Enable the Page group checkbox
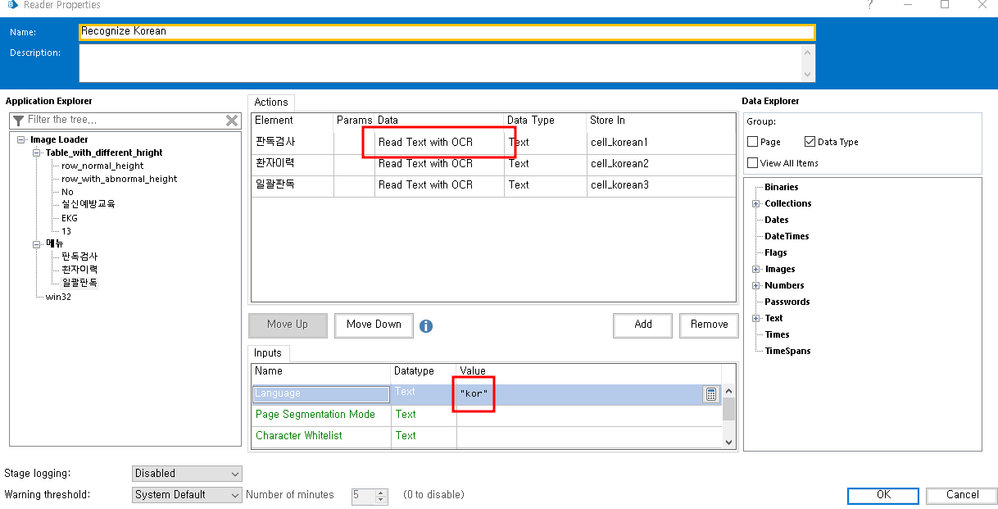Viewport: 998px width, 509px height. 753,142
